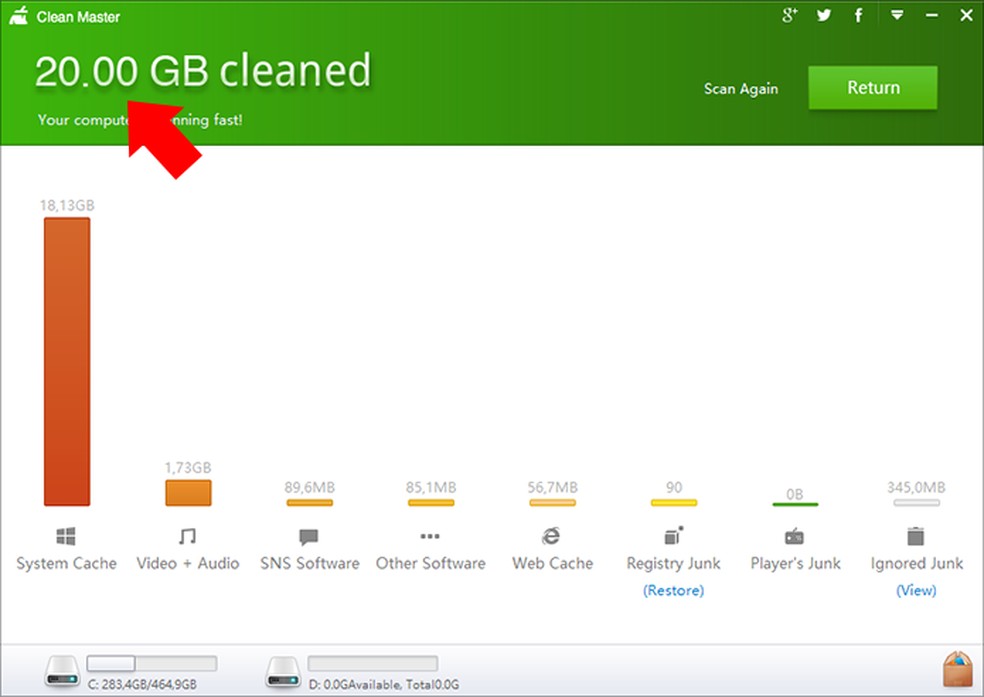Share via the Twitter bird icon
984x697 pixels.
click(824, 16)
